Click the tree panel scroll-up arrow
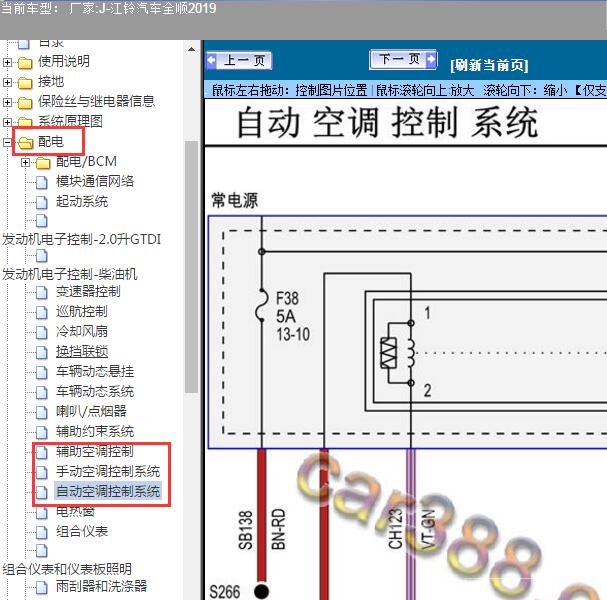607x600 pixels. pos(191,50)
